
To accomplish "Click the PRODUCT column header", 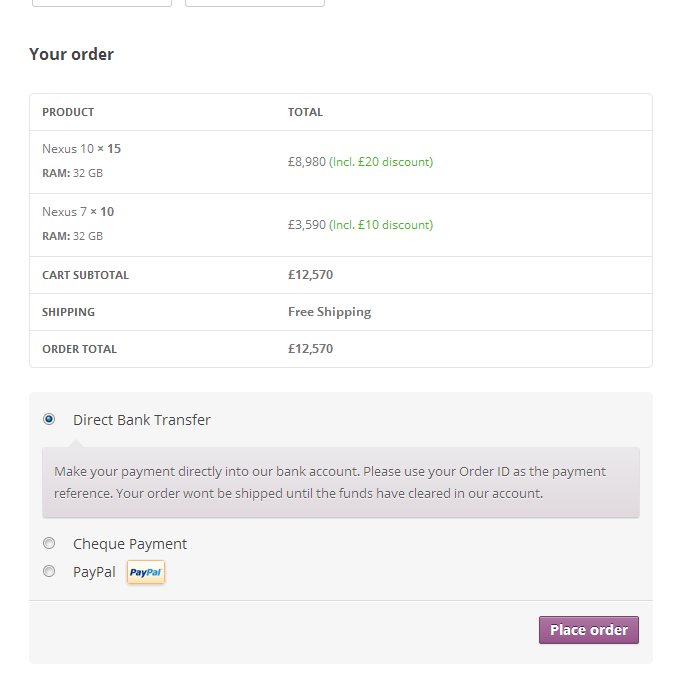I will pyautogui.click(x=68, y=112).
